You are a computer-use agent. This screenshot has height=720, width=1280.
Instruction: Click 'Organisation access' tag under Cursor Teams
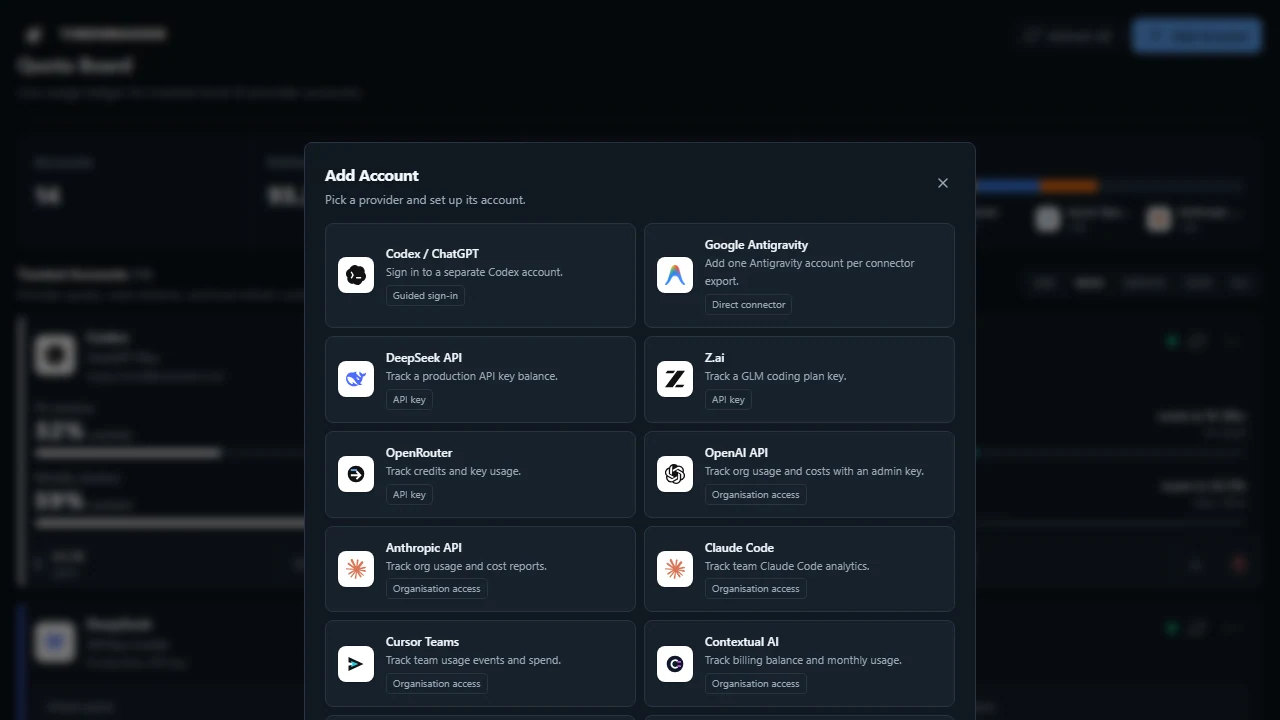(x=436, y=684)
